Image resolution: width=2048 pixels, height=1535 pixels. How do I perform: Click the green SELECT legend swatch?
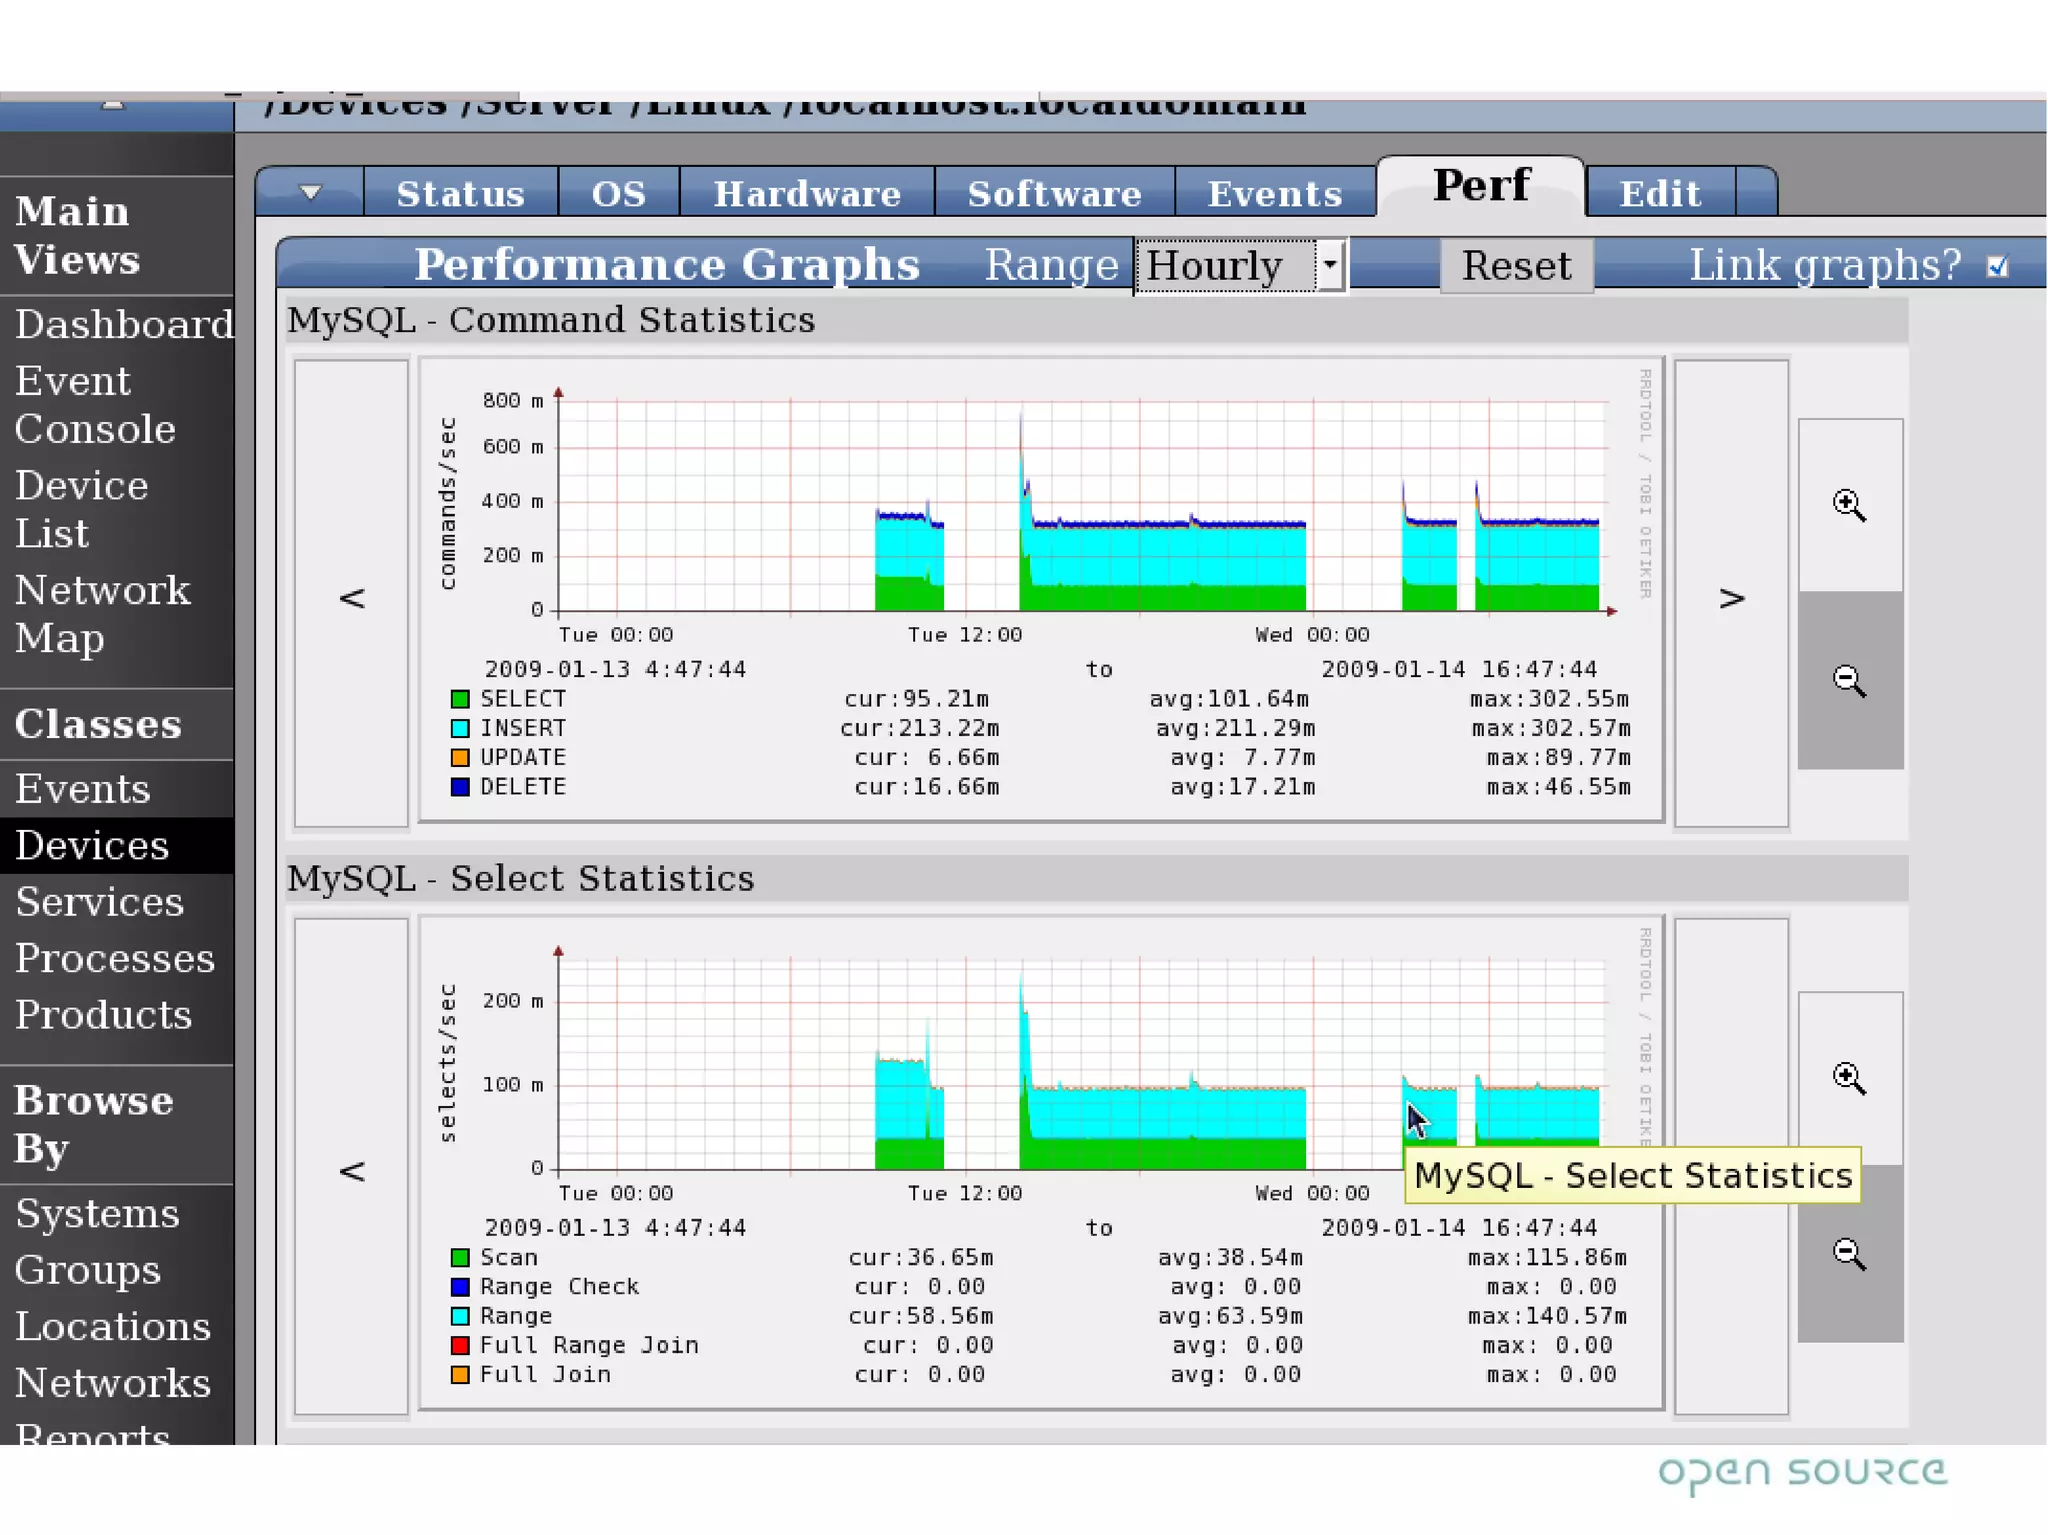coord(460,699)
